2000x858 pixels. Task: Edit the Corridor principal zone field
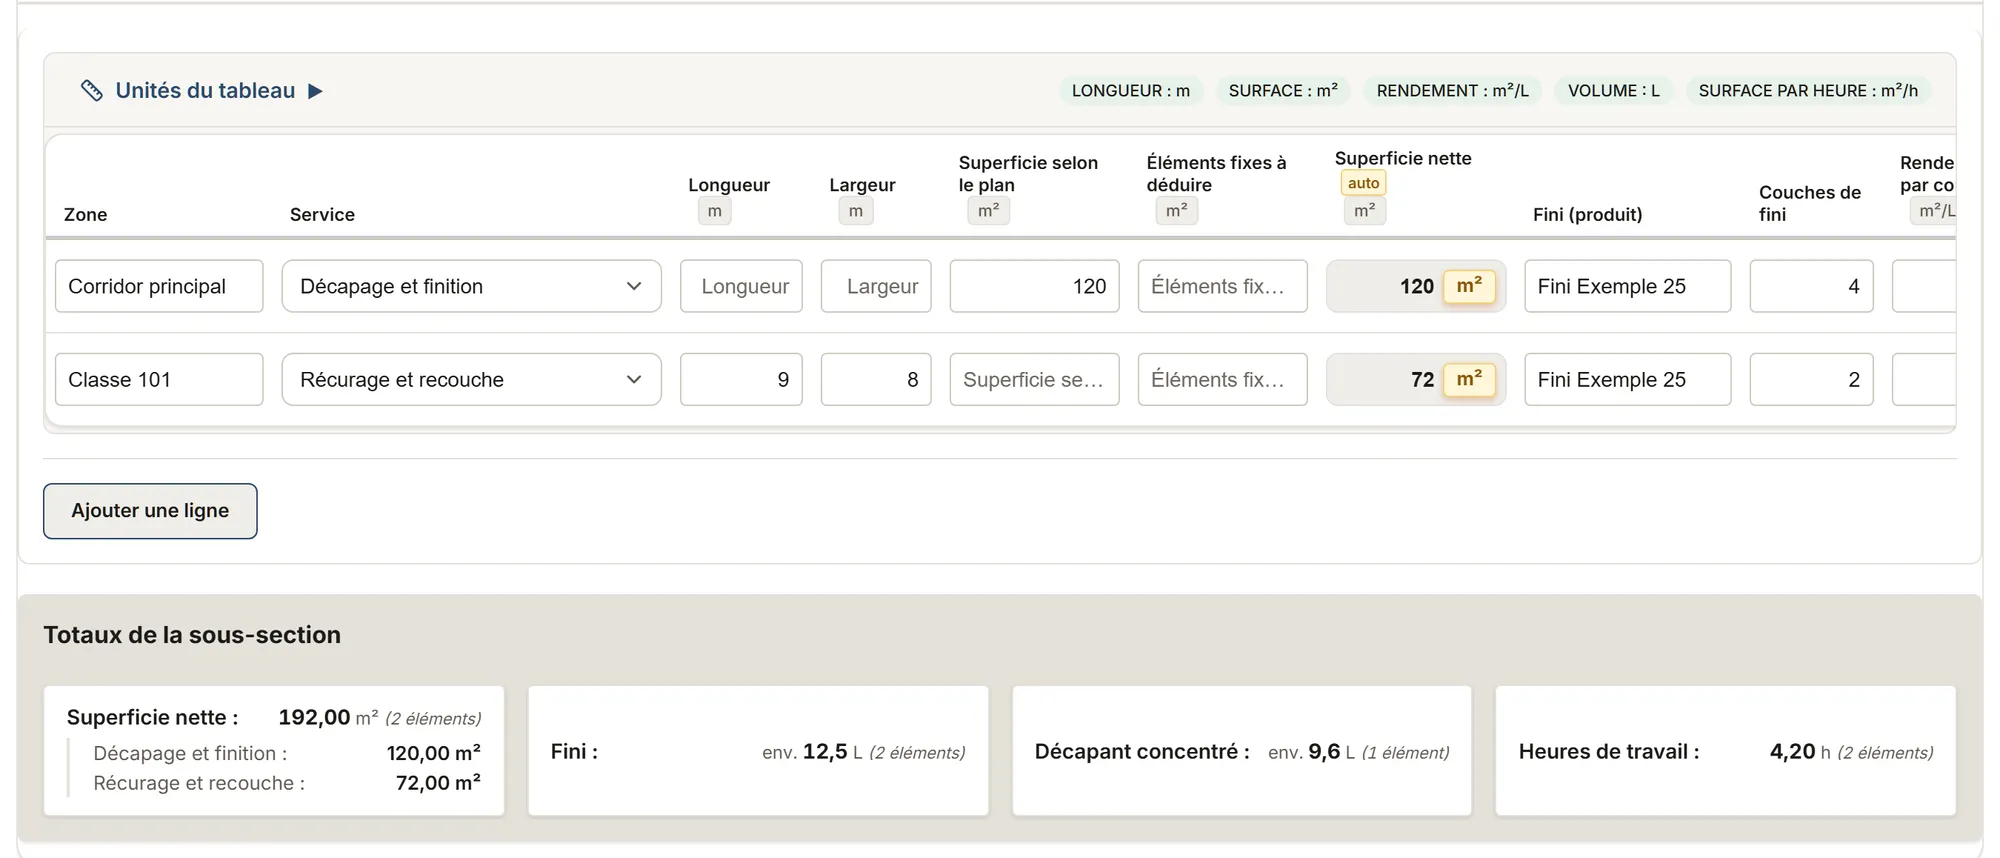coord(159,286)
